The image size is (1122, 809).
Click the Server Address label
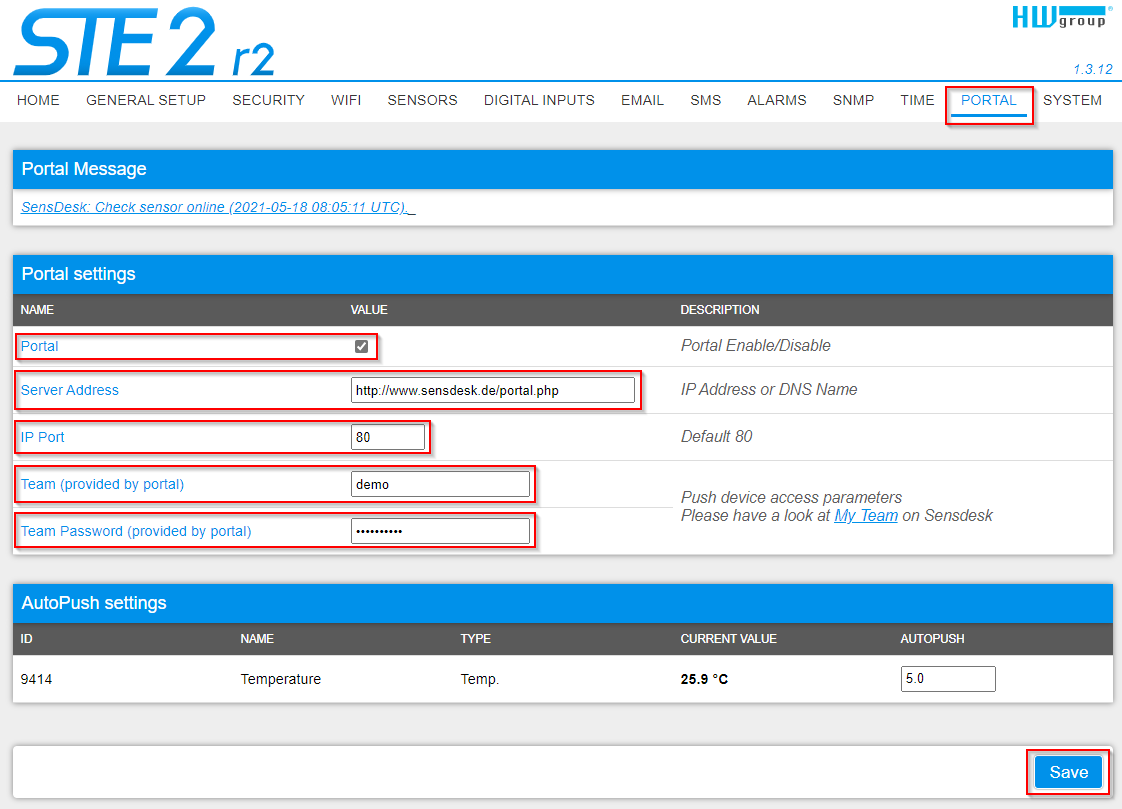(69, 390)
